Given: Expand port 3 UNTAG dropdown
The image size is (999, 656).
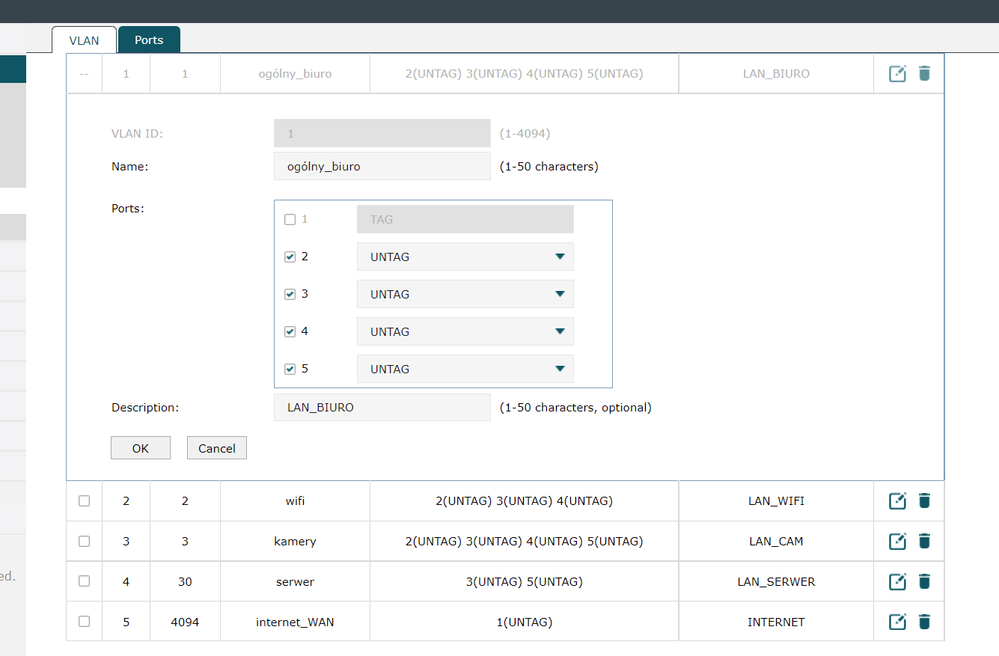Looking at the screenshot, I should pyautogui.click(x=465, y=294).
